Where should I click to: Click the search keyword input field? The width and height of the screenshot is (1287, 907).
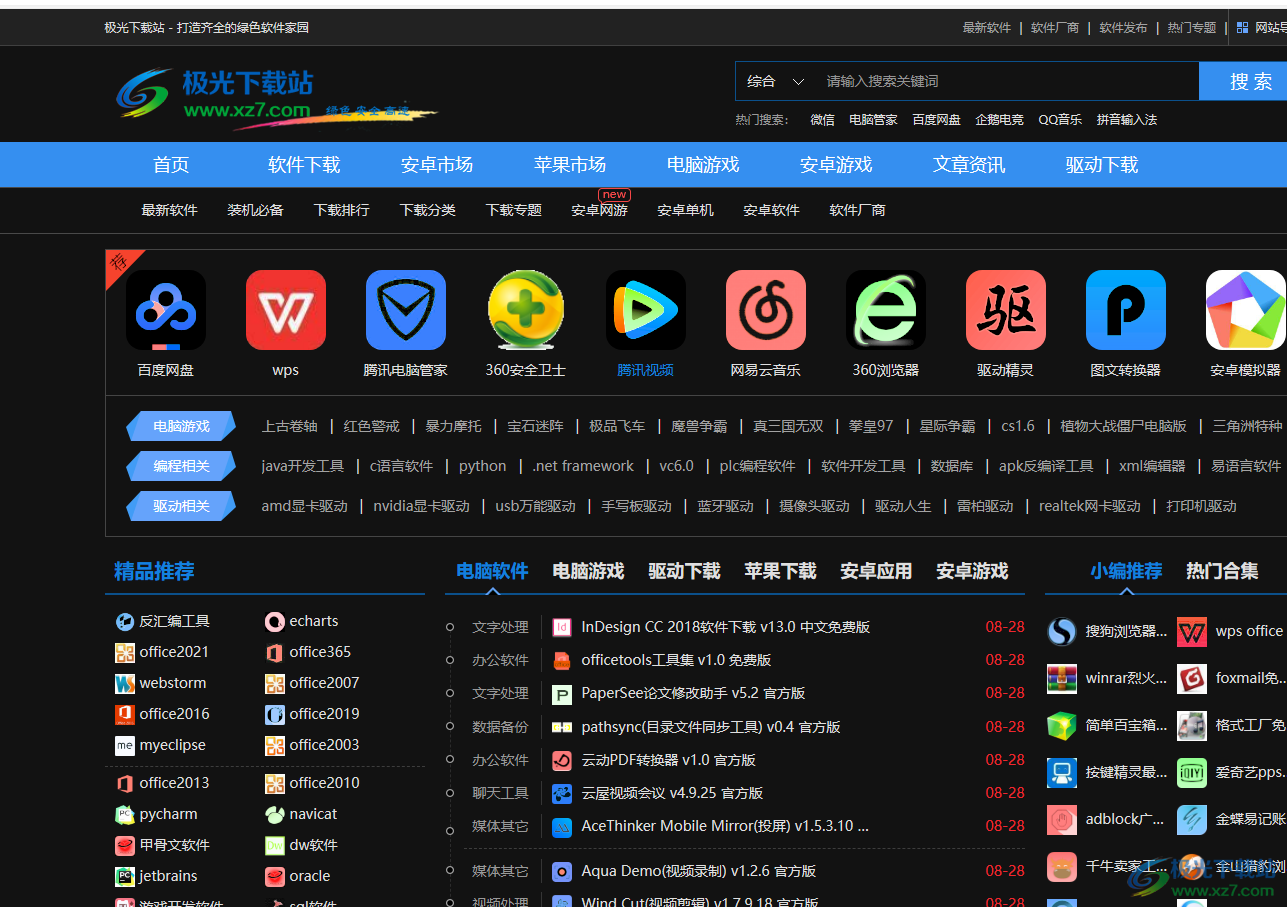click(x=1006, y=81)
